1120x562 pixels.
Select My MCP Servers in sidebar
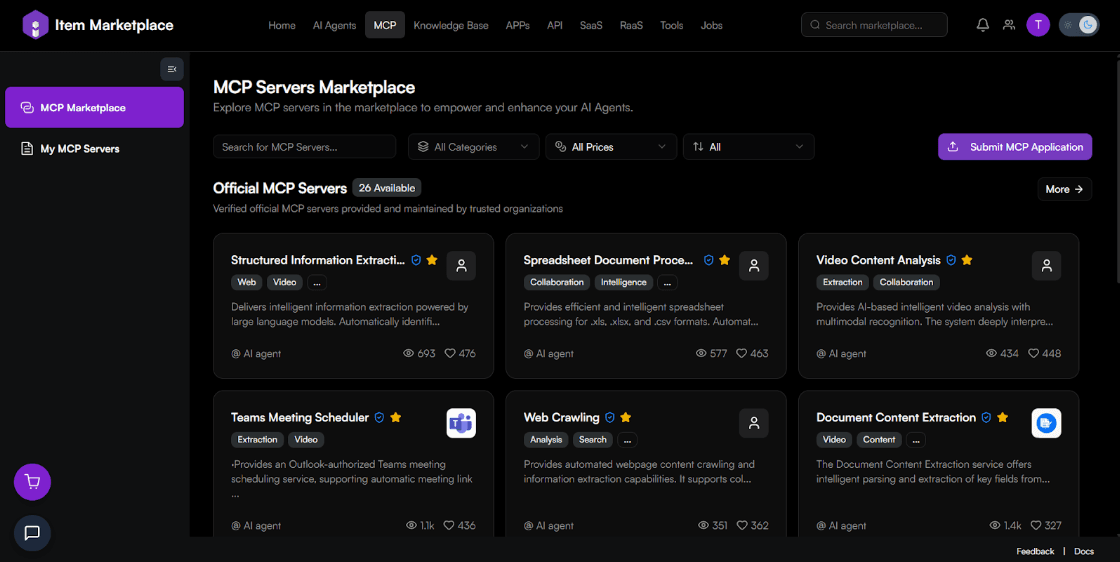[x=80, y=149]
